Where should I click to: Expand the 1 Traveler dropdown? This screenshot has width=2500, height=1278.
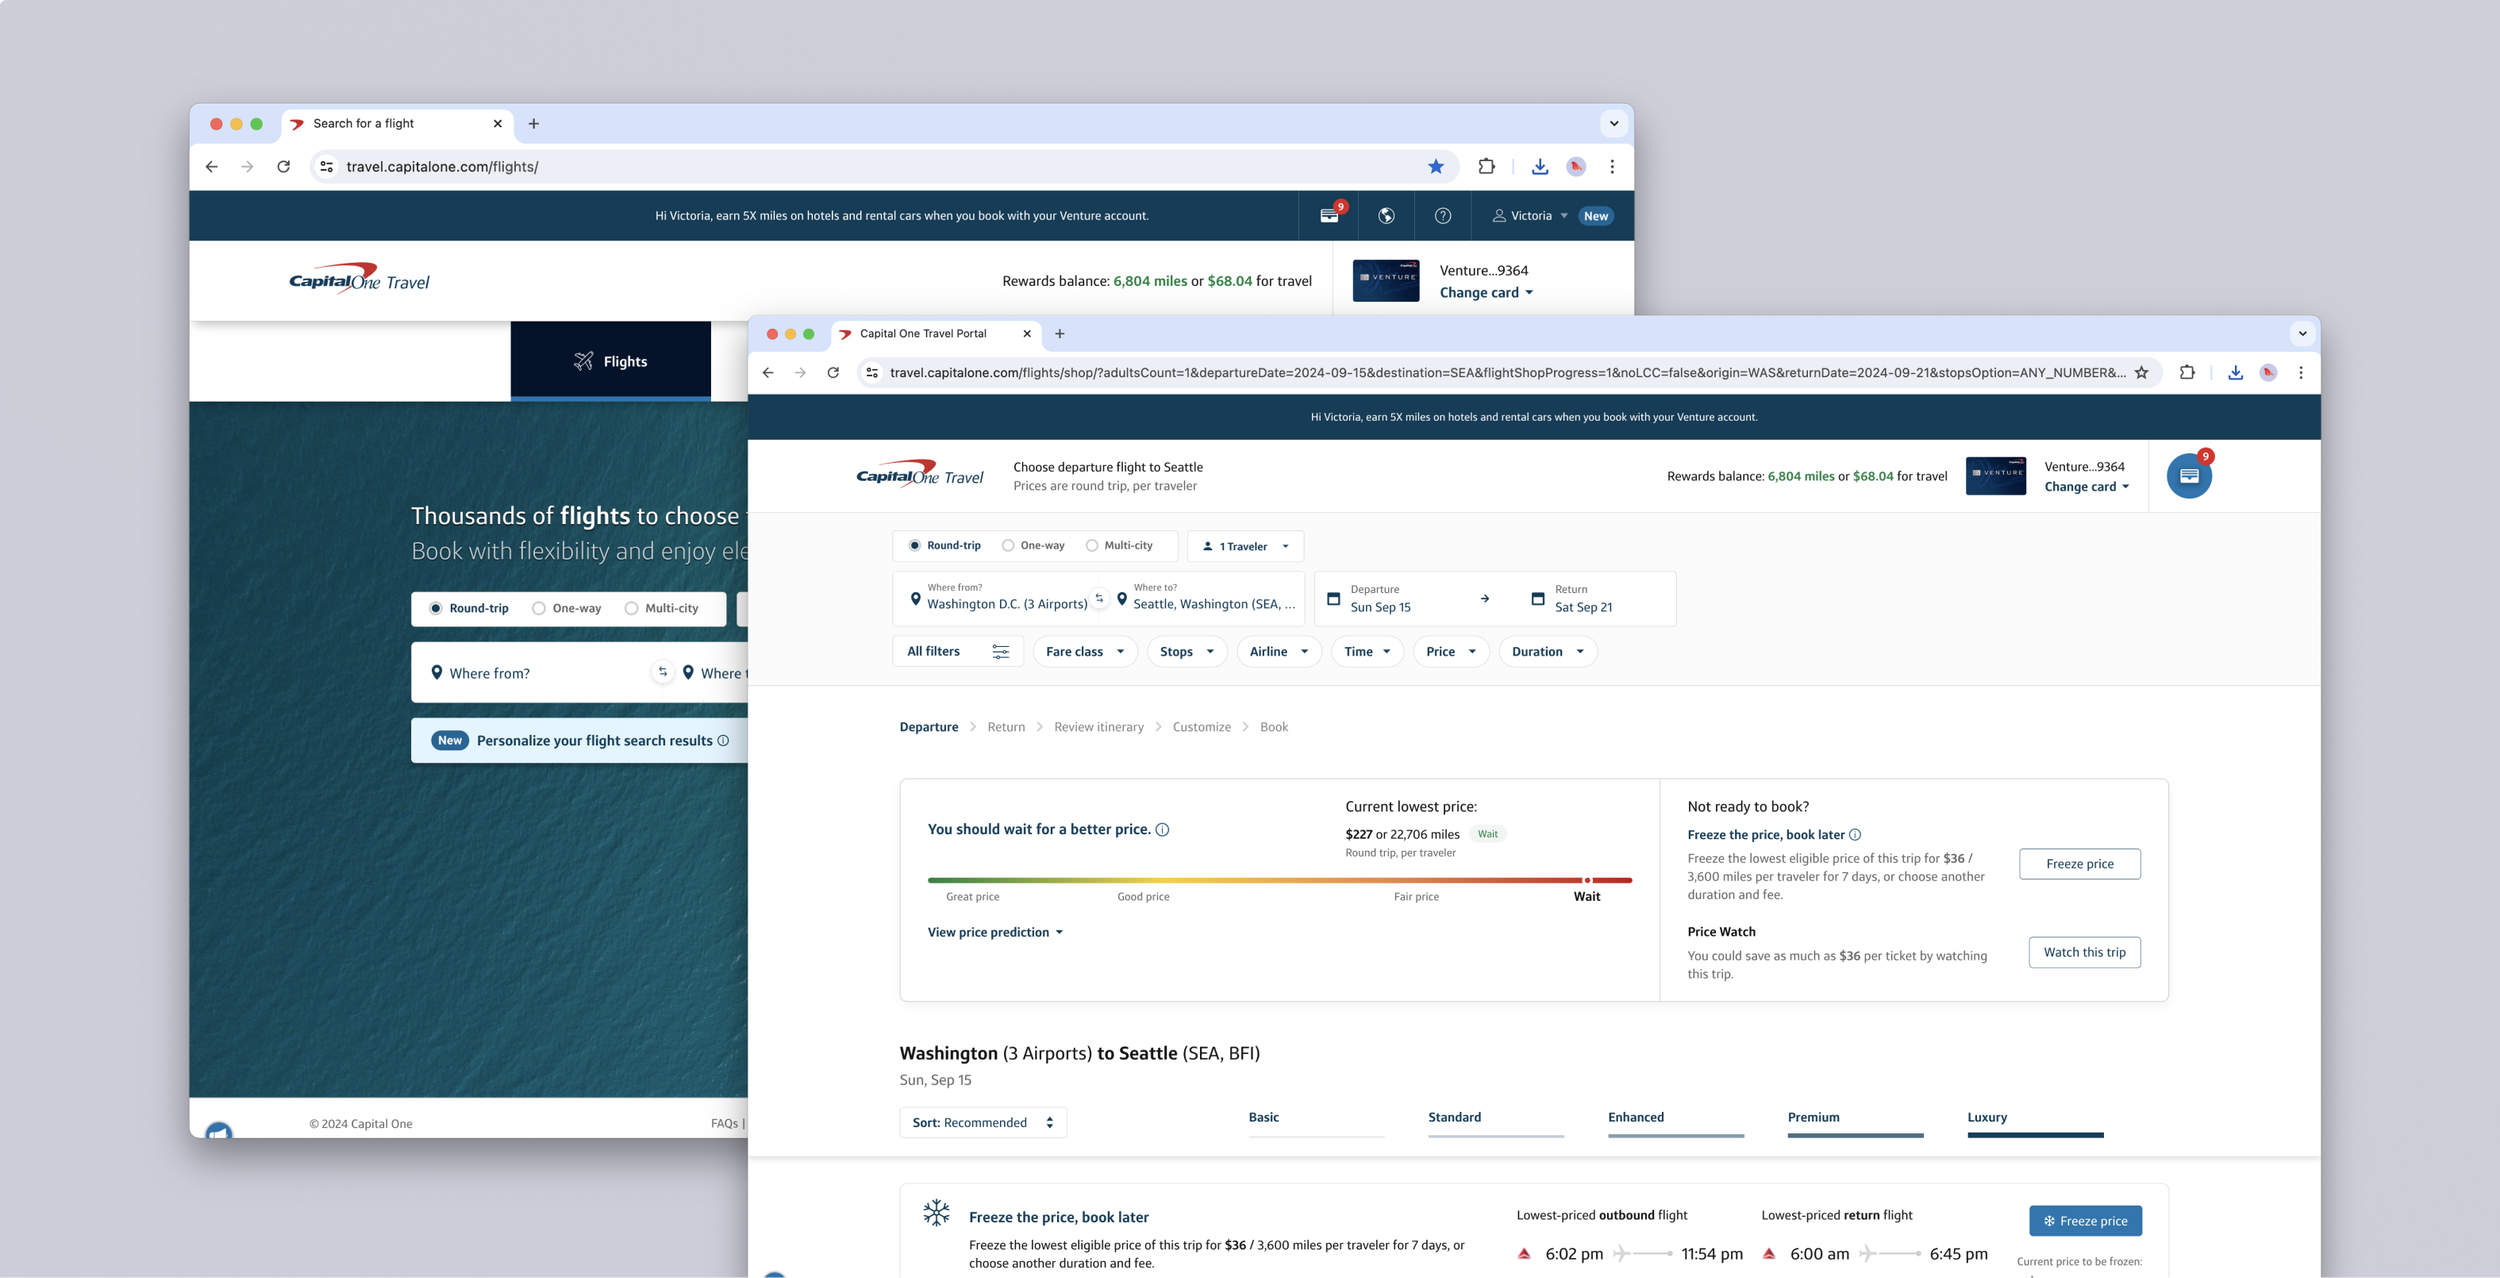click(x=1244, y=546)
